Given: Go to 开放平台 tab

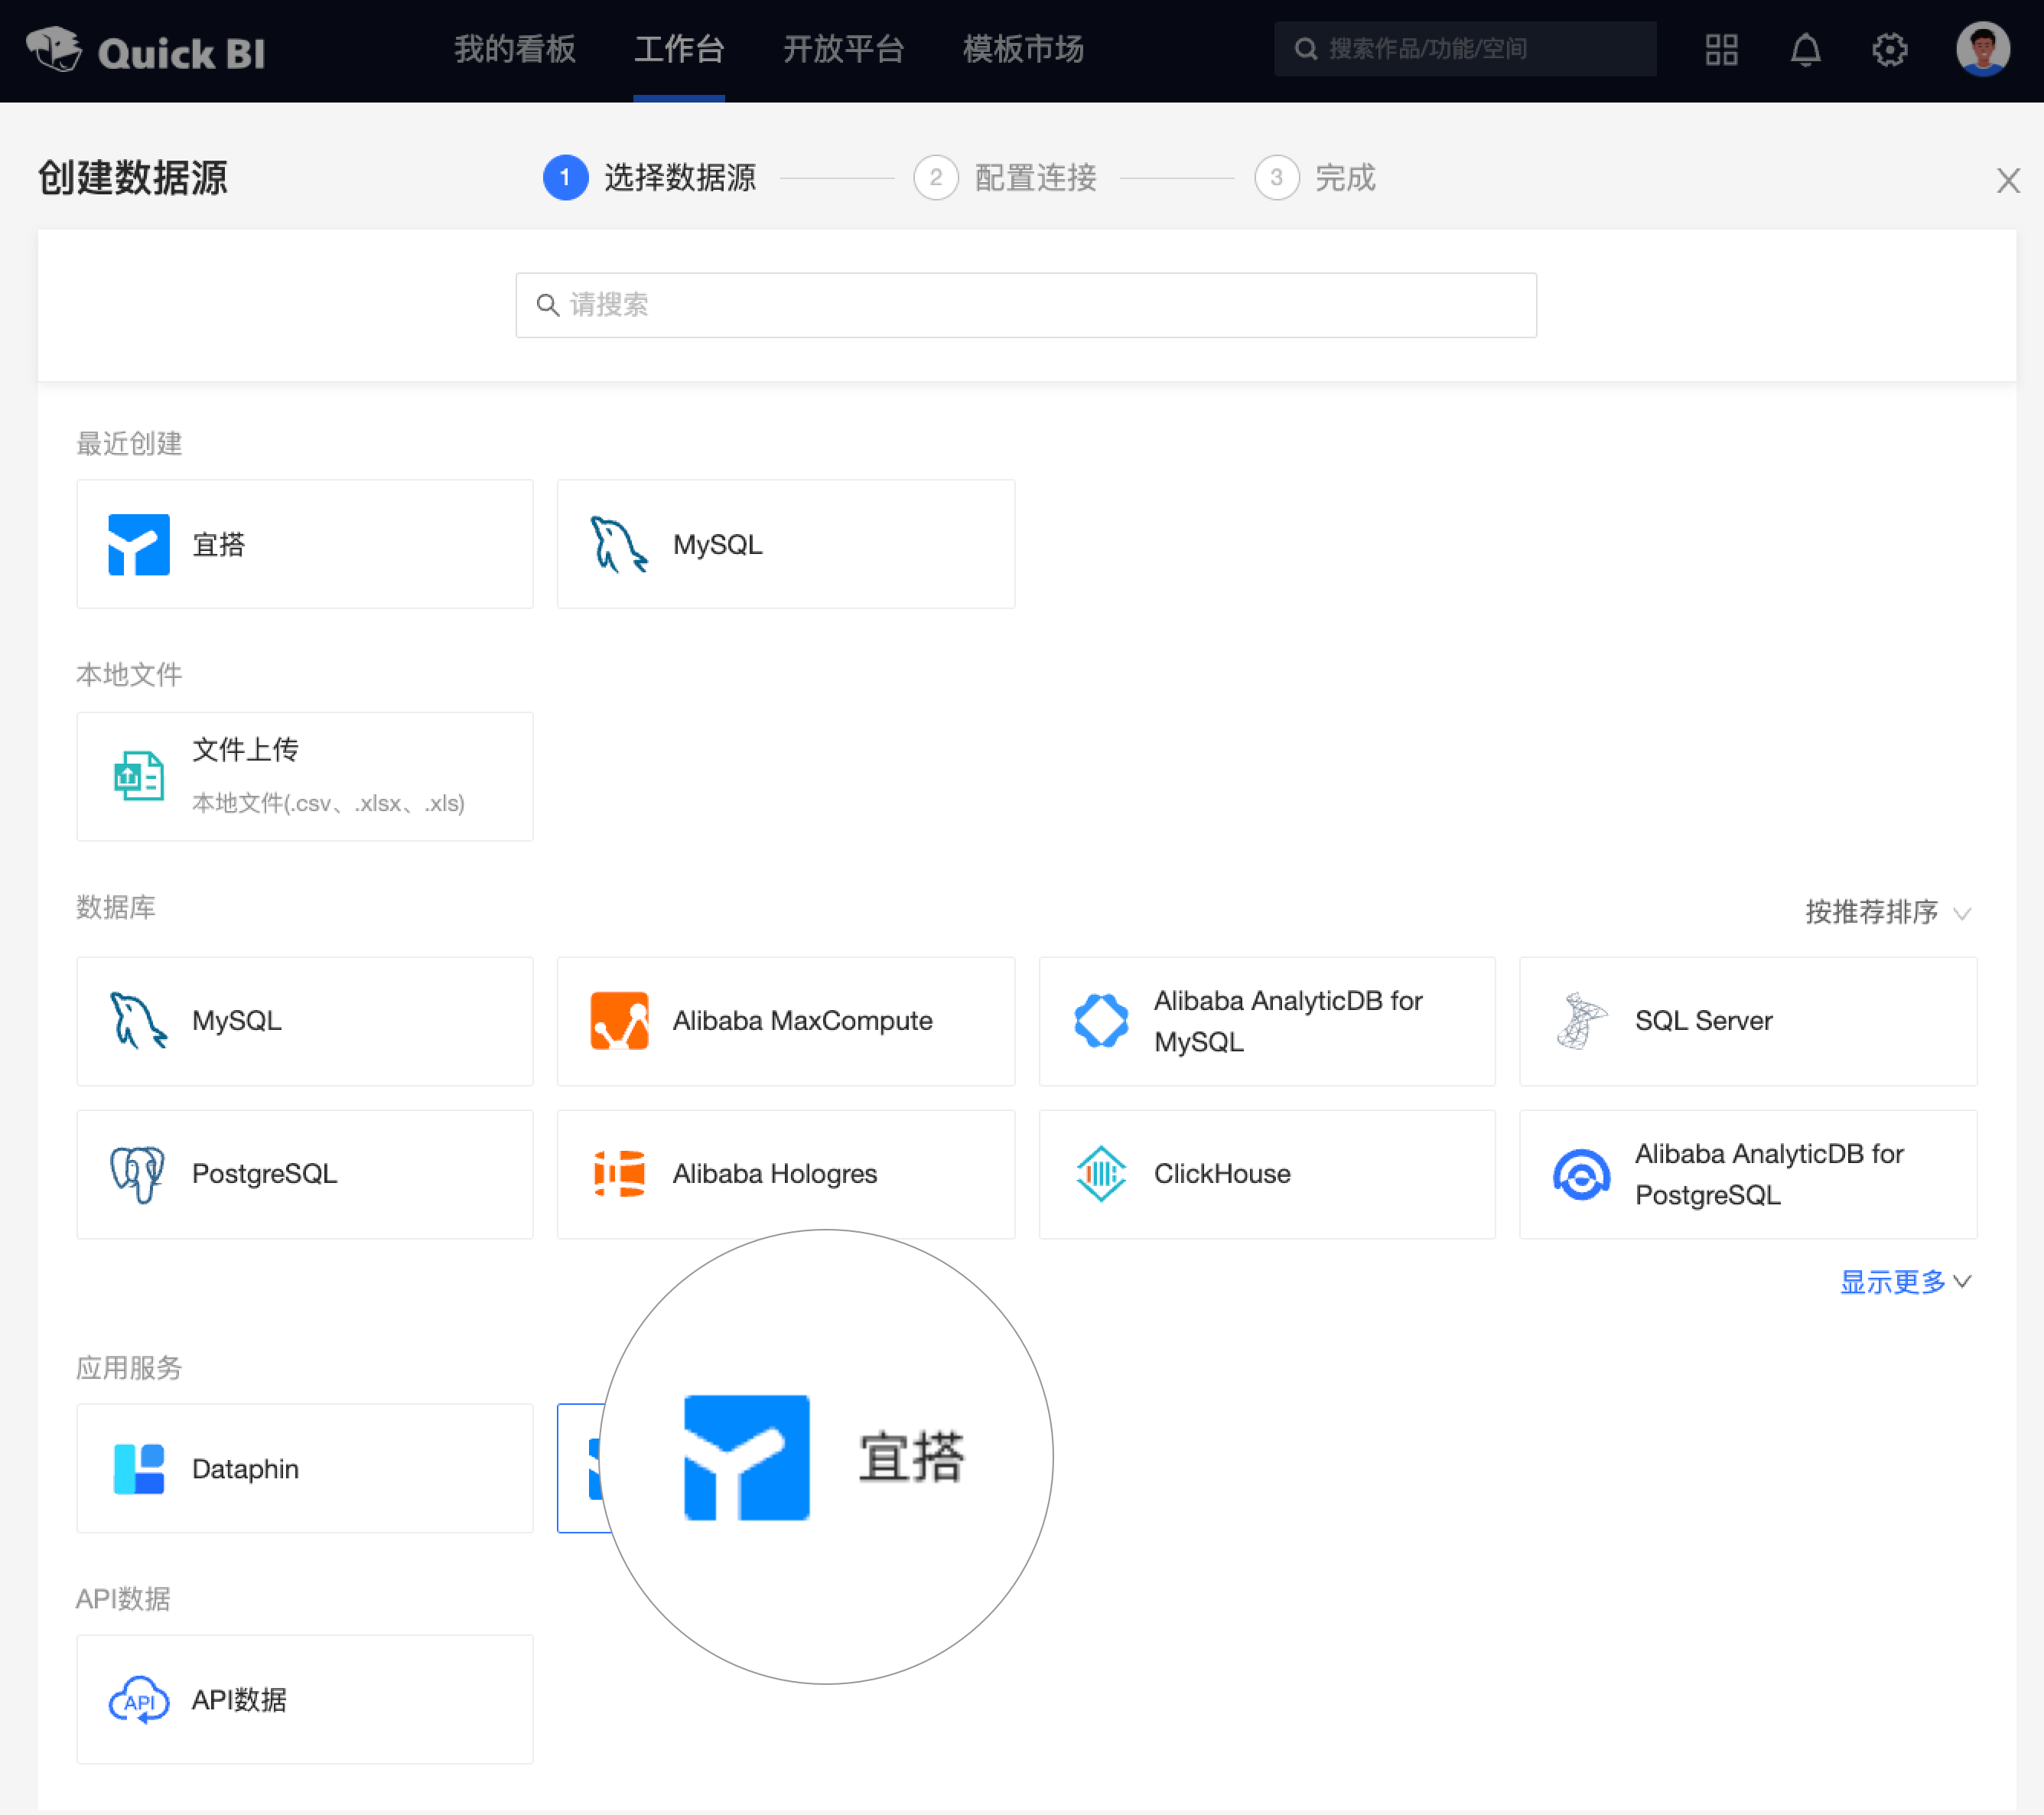Looking at the screenshot, I should tap(843, 49).
